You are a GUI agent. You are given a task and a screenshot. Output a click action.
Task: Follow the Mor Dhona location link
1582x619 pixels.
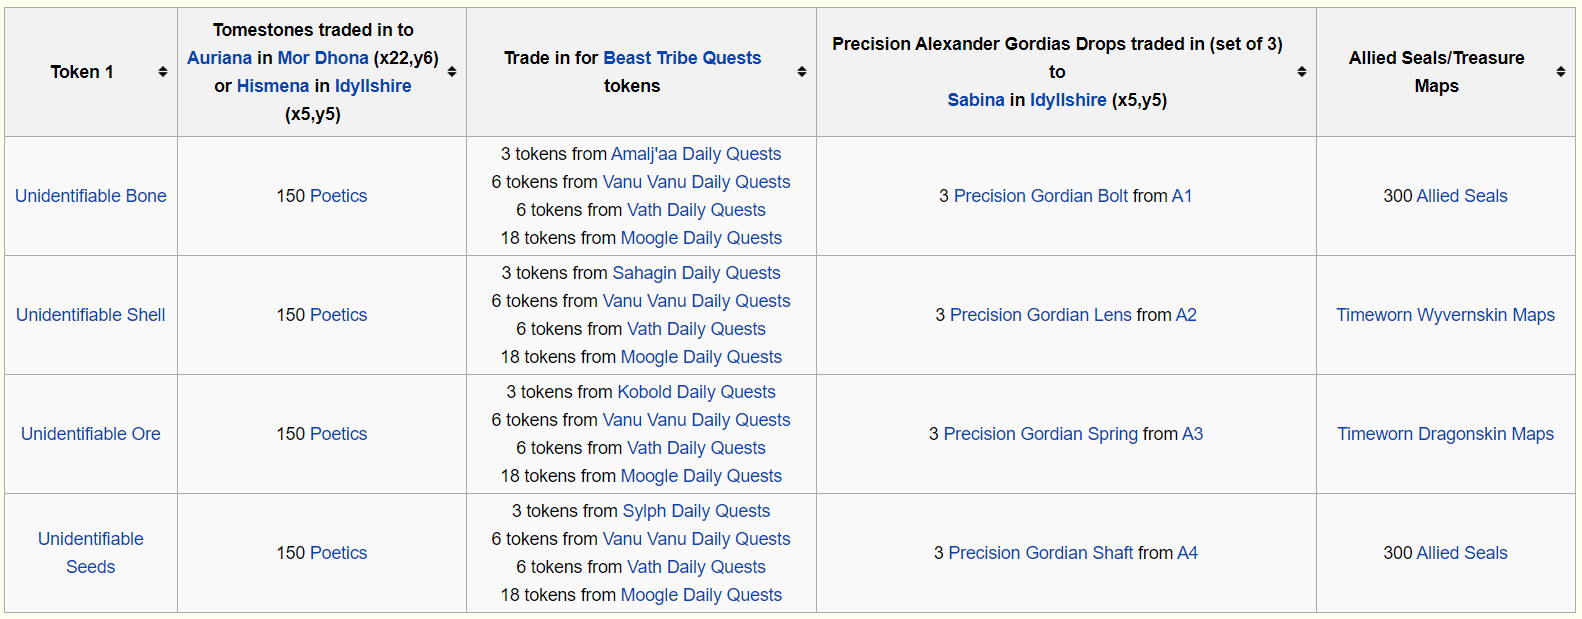[x=323, y=58]
